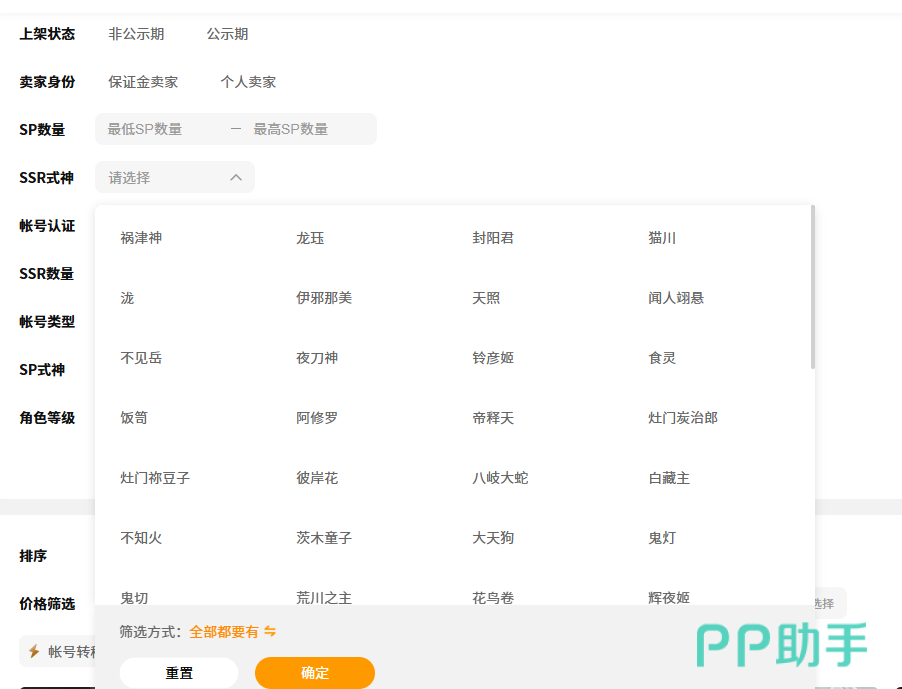902x689 pixels.
Task: Select 公示期 listing status
Action: [x=227, y=34]
